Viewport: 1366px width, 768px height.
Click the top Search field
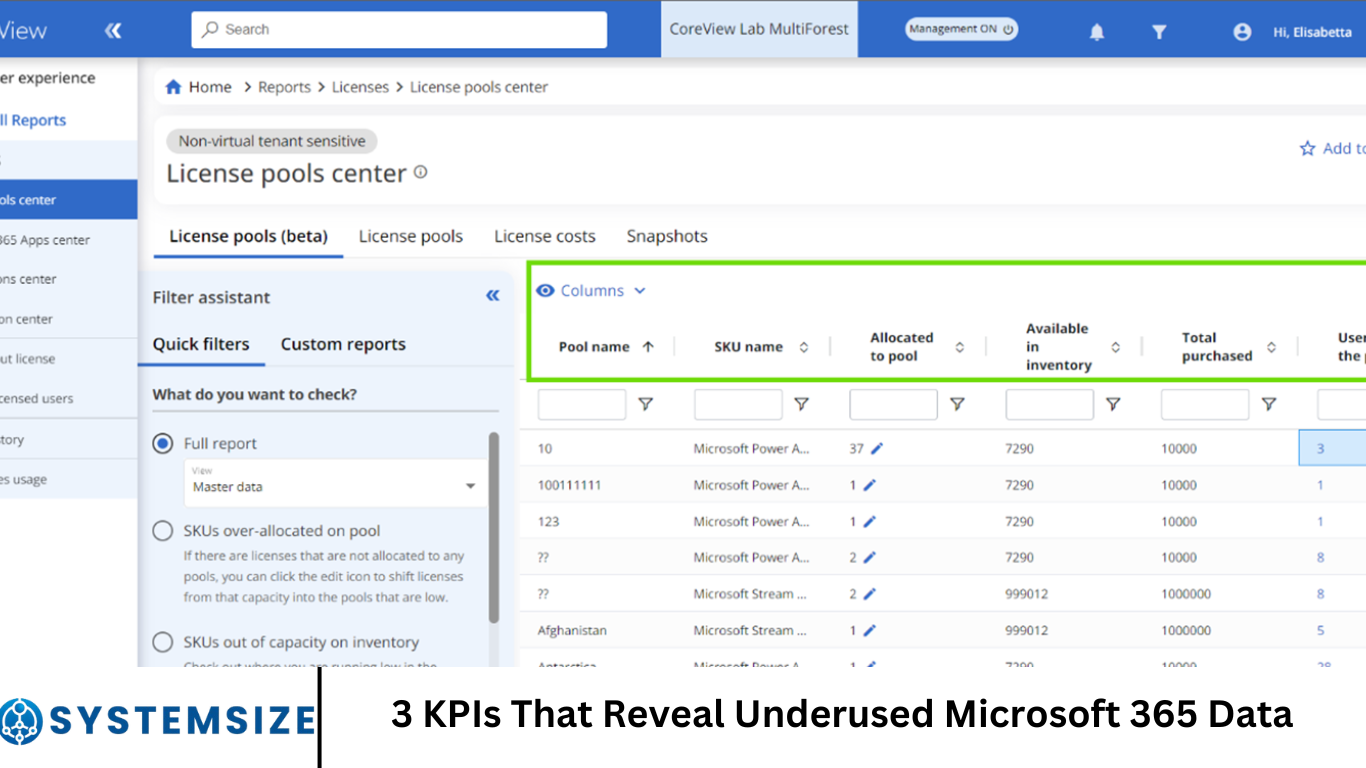(399, 30)
